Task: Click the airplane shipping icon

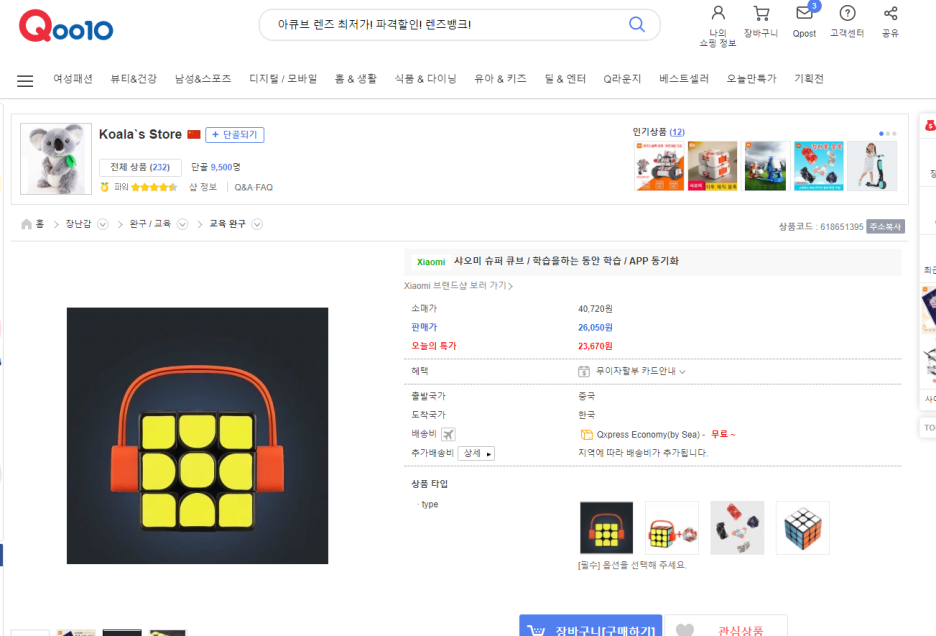Action: point(448,434)
